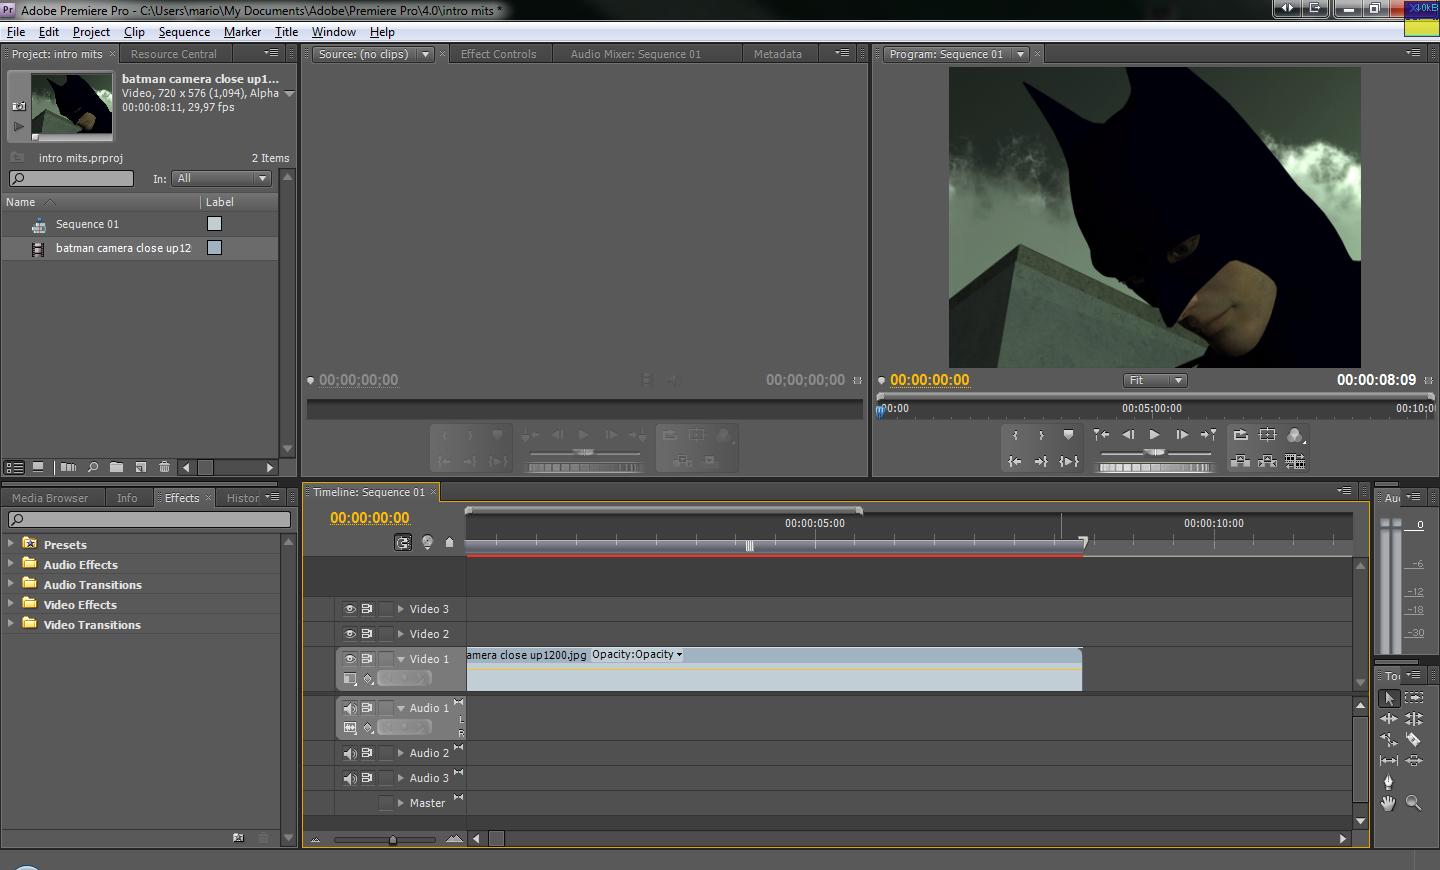Image resolution: width=1440 pixels, height=870 pixels.
Task: Hide Video 3 track output
Action: 349,609
